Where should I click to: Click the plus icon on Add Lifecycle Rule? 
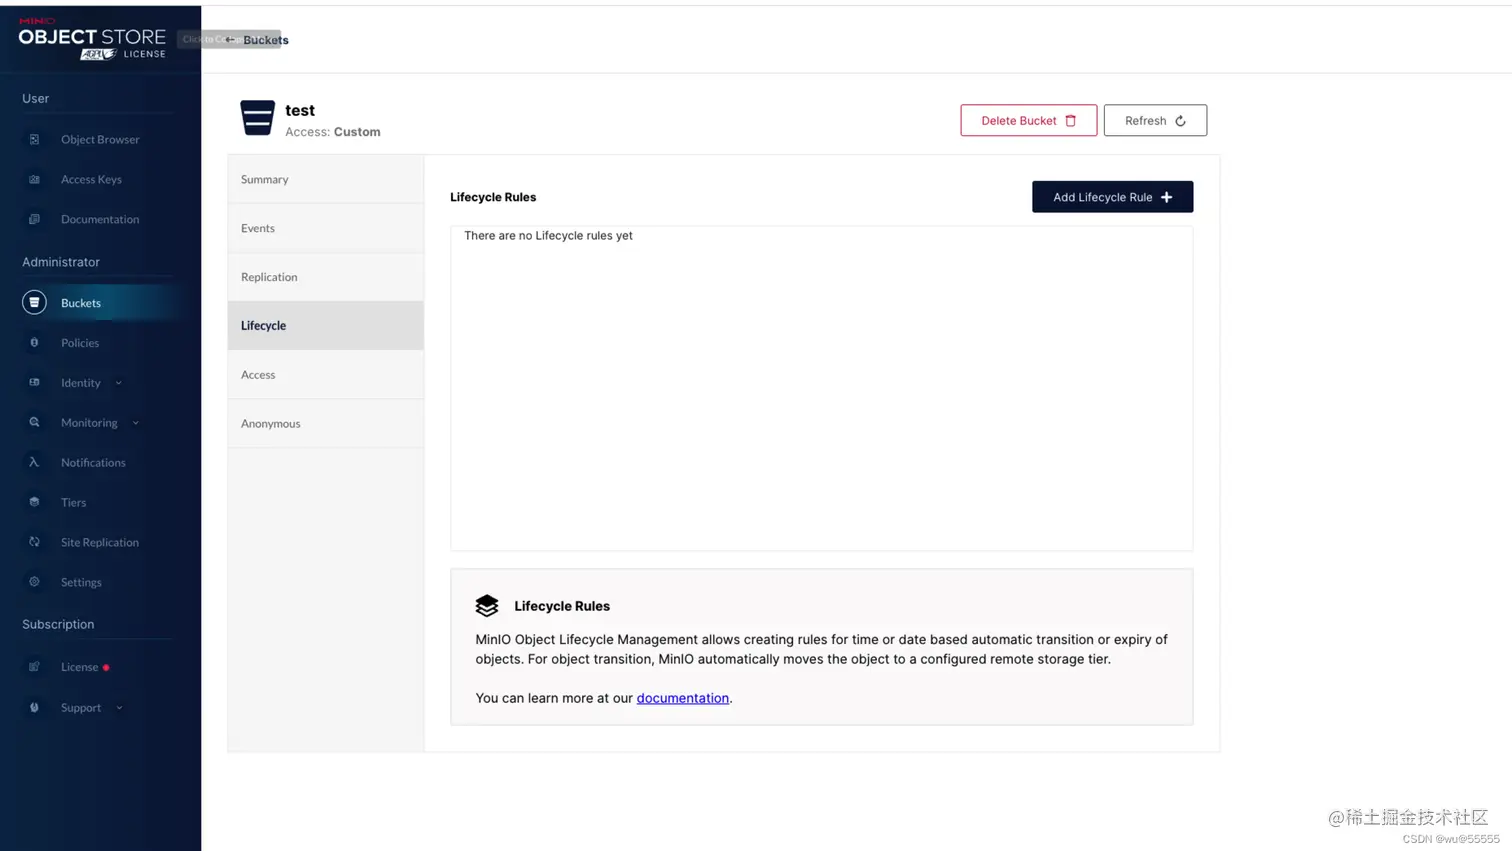coord(1166,197)
